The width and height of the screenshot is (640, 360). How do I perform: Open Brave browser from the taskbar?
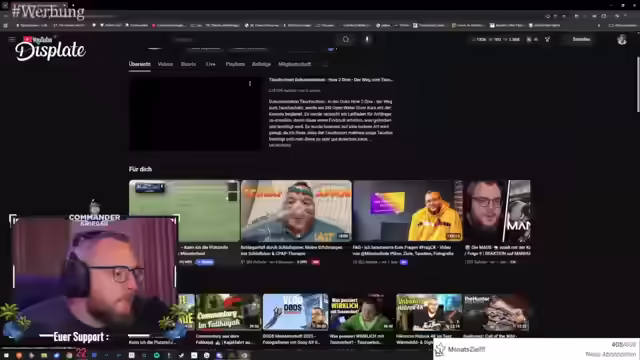19,356
